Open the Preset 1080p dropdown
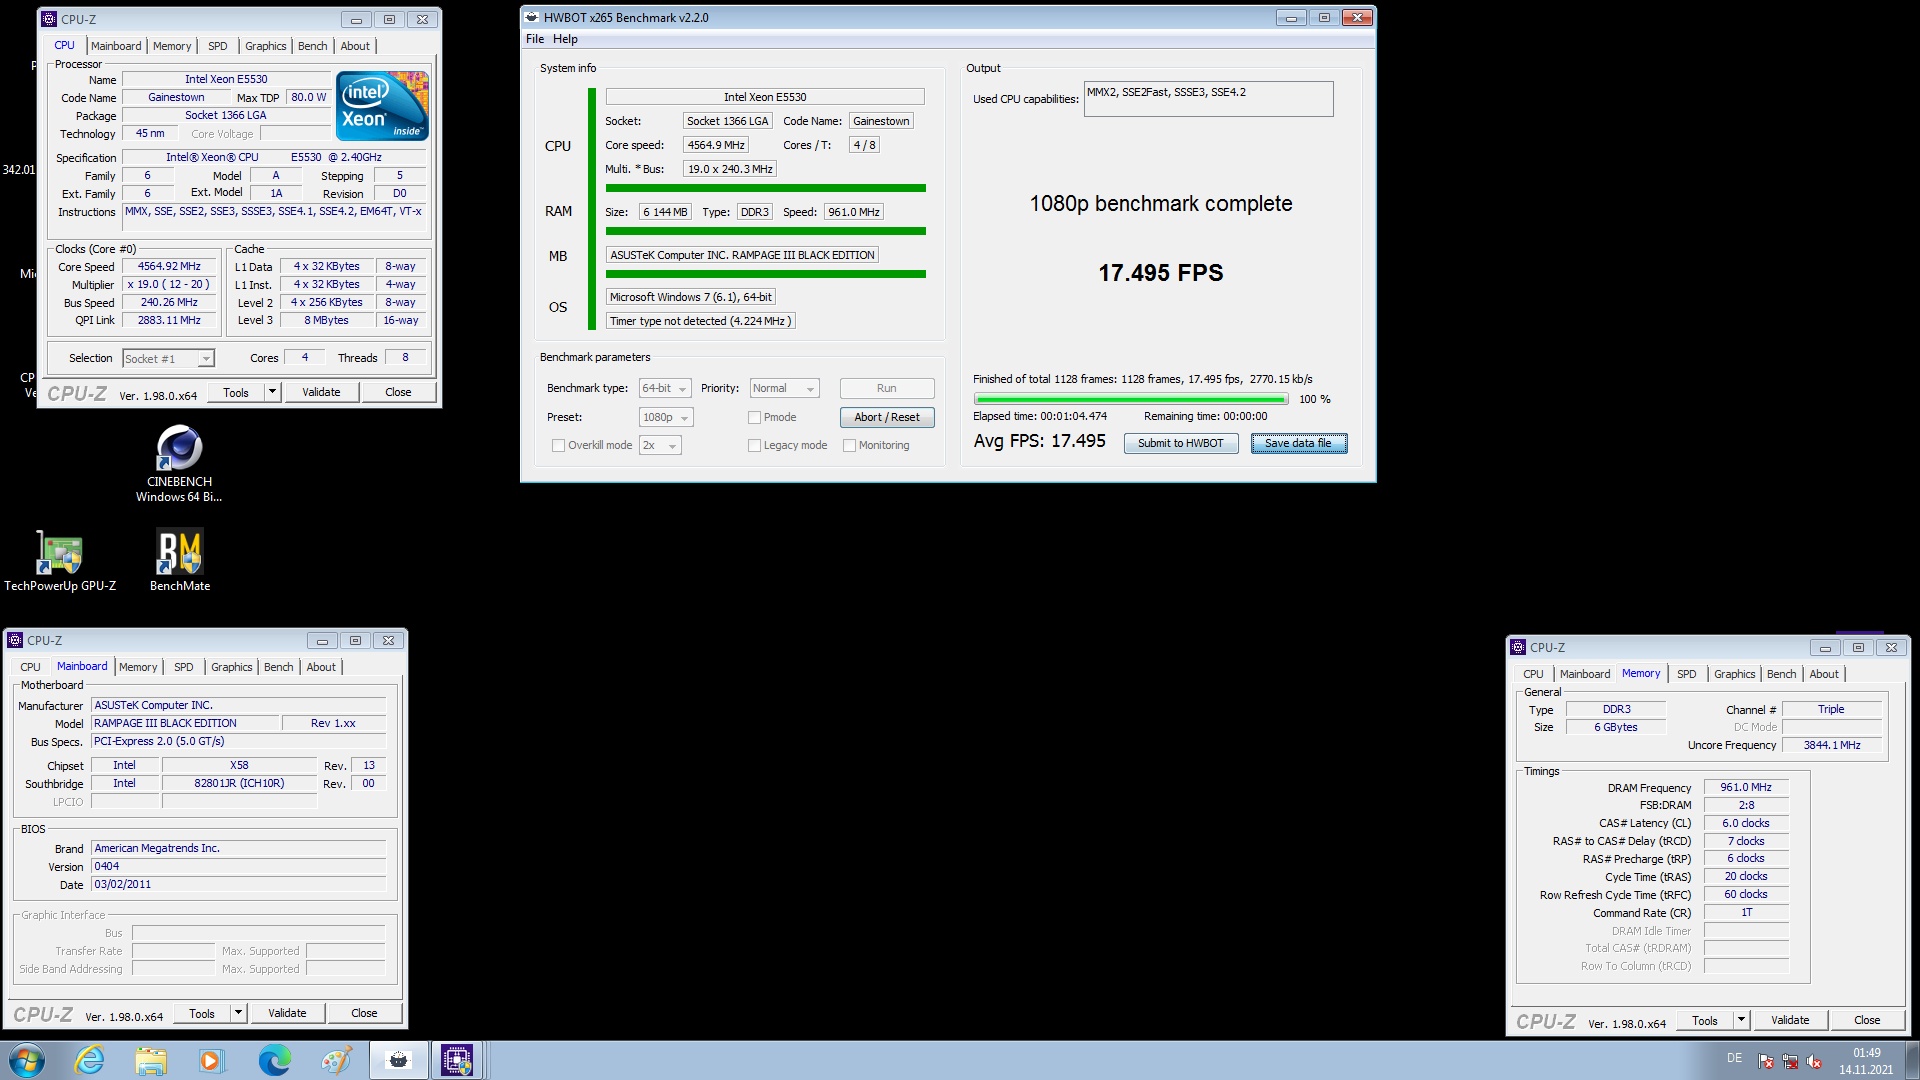1920x1080 pixels. click(x=666, y=418)
